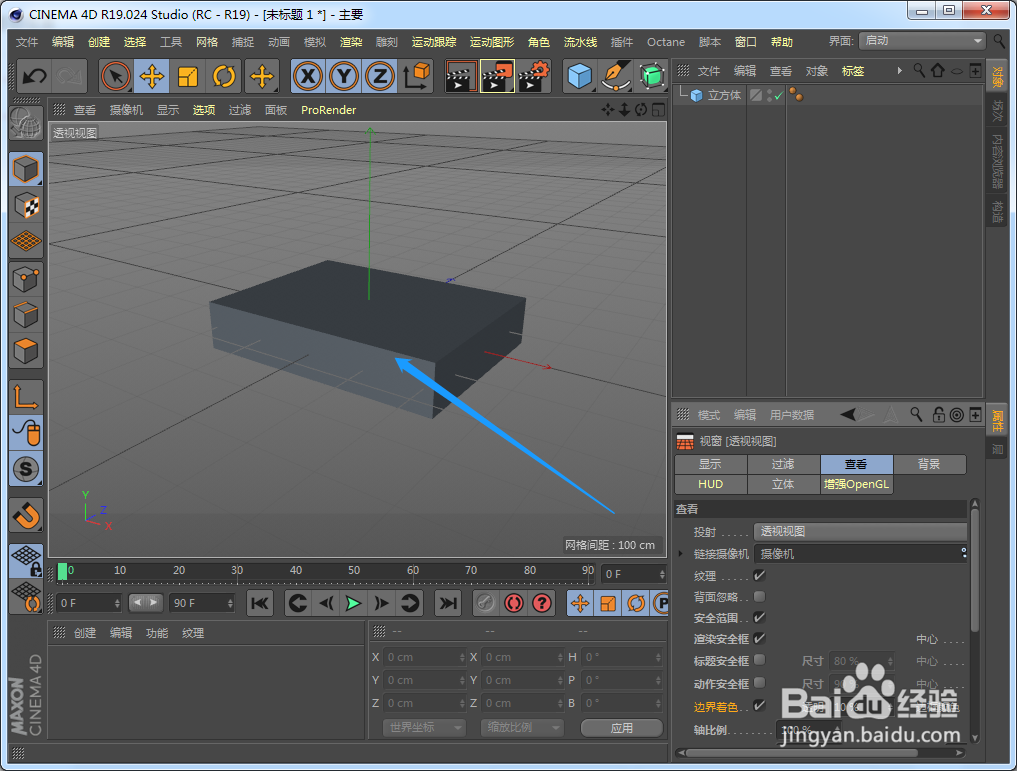Activate the Live Selection arrow tool
The image size is (1017, 771).
point(115,76)
